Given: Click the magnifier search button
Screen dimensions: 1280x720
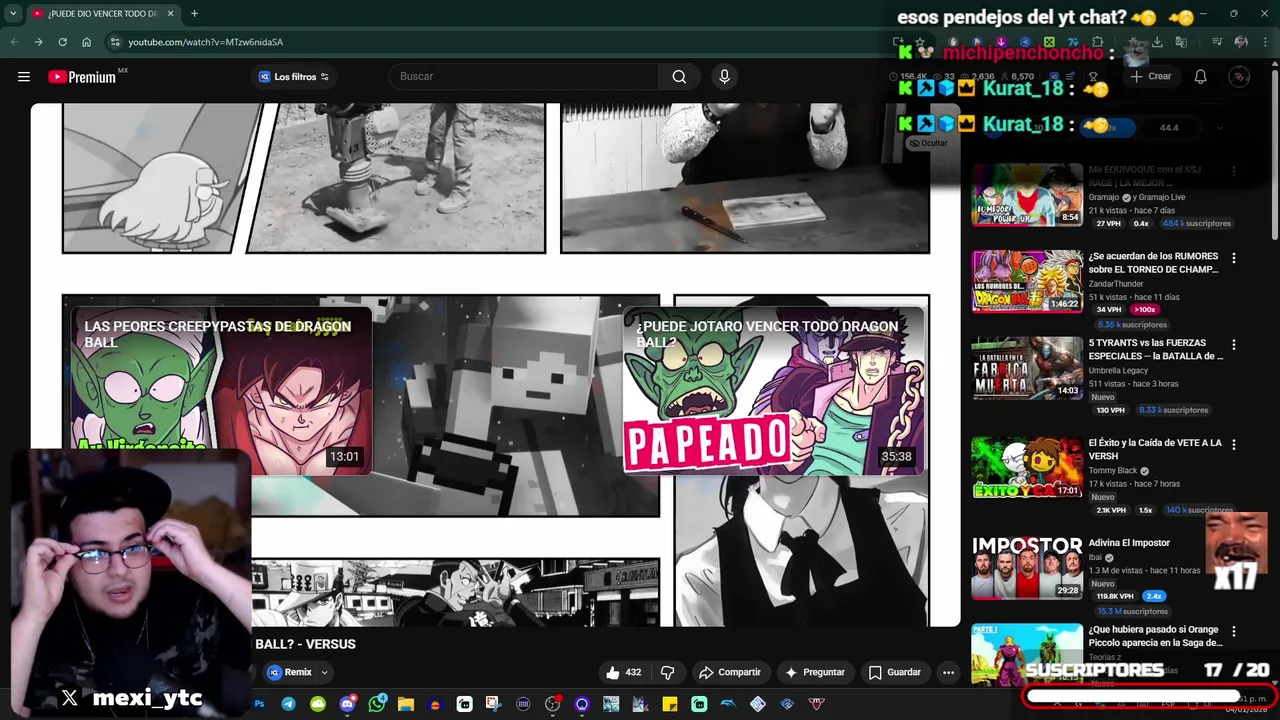Looking at the screenshot, I should point(679,77).
